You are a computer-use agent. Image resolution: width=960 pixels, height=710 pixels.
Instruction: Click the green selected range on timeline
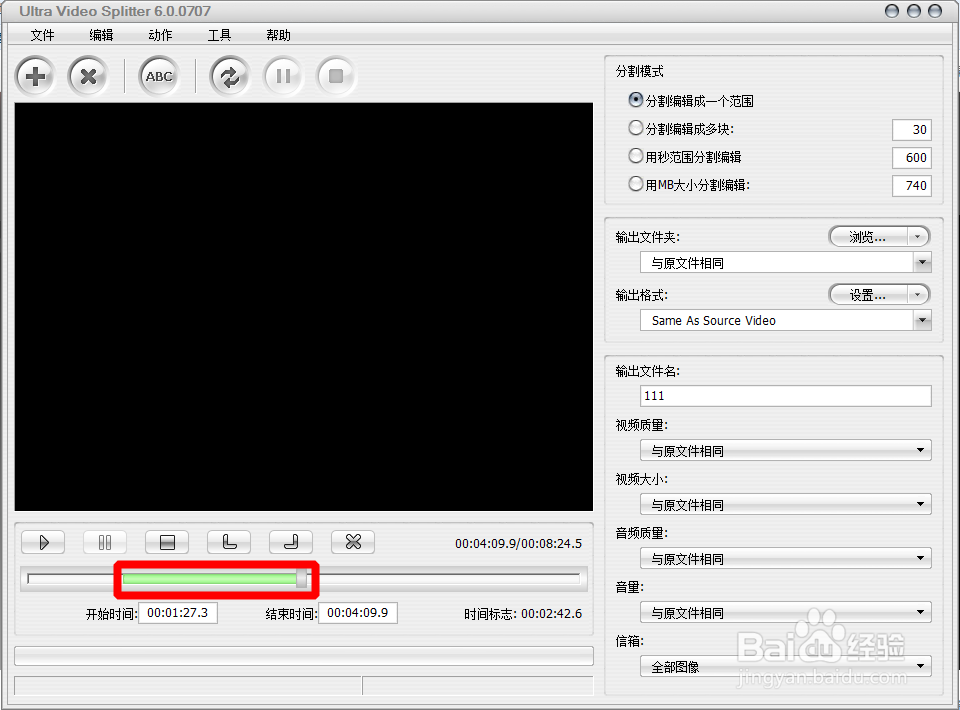pos(210,578)
